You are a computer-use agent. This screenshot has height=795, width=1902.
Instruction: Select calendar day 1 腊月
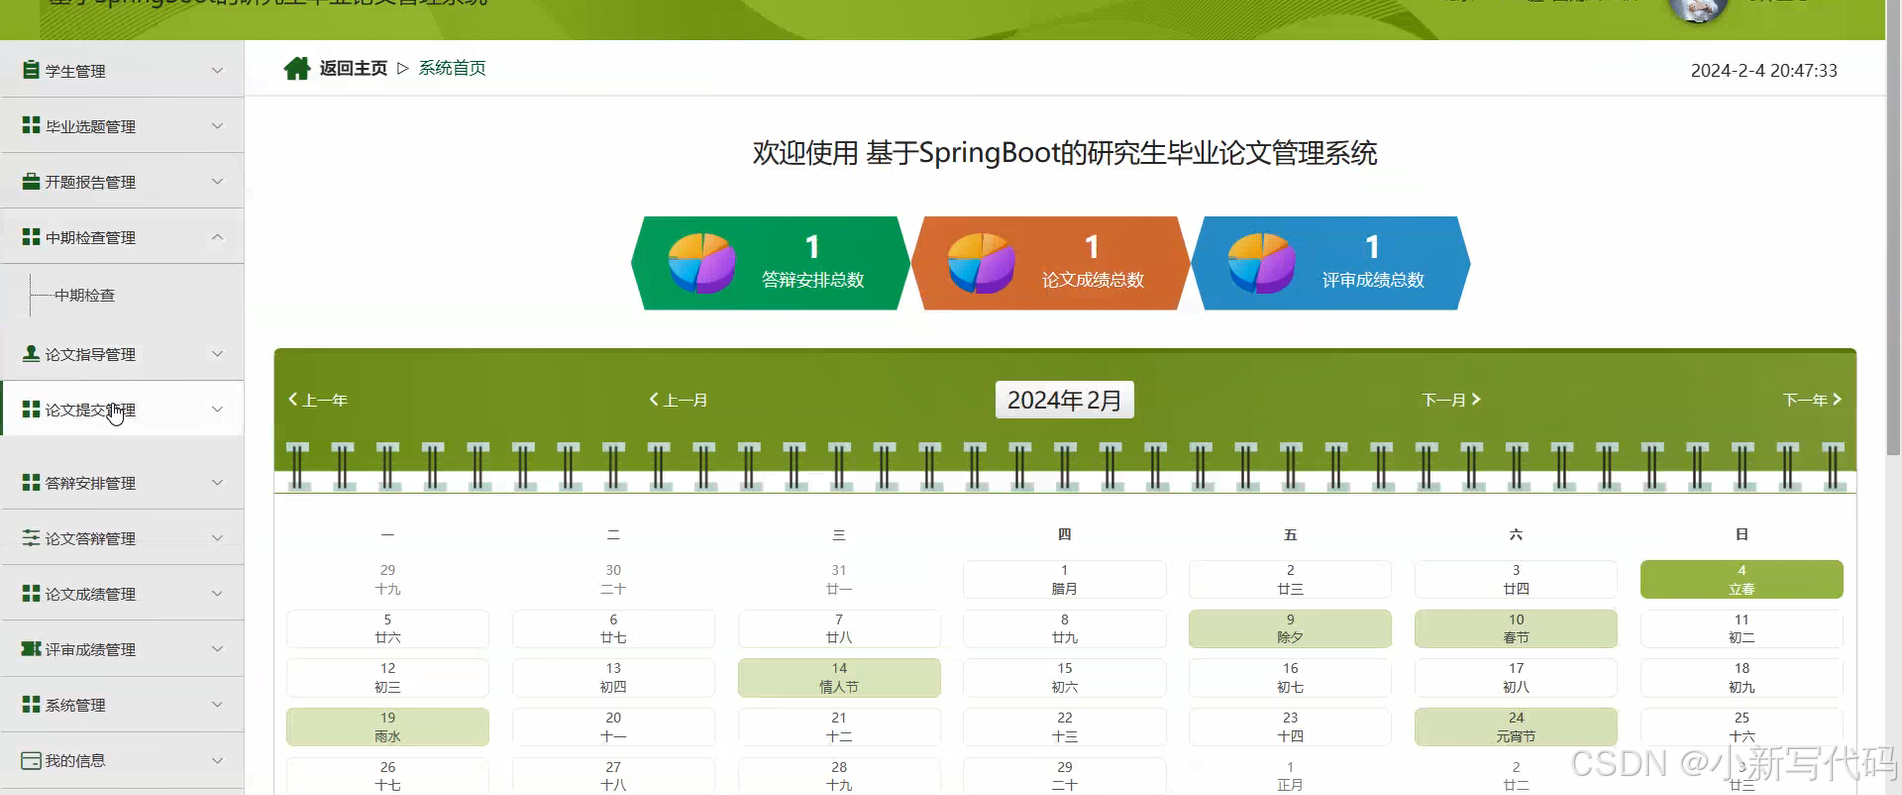coord(1064,579)
